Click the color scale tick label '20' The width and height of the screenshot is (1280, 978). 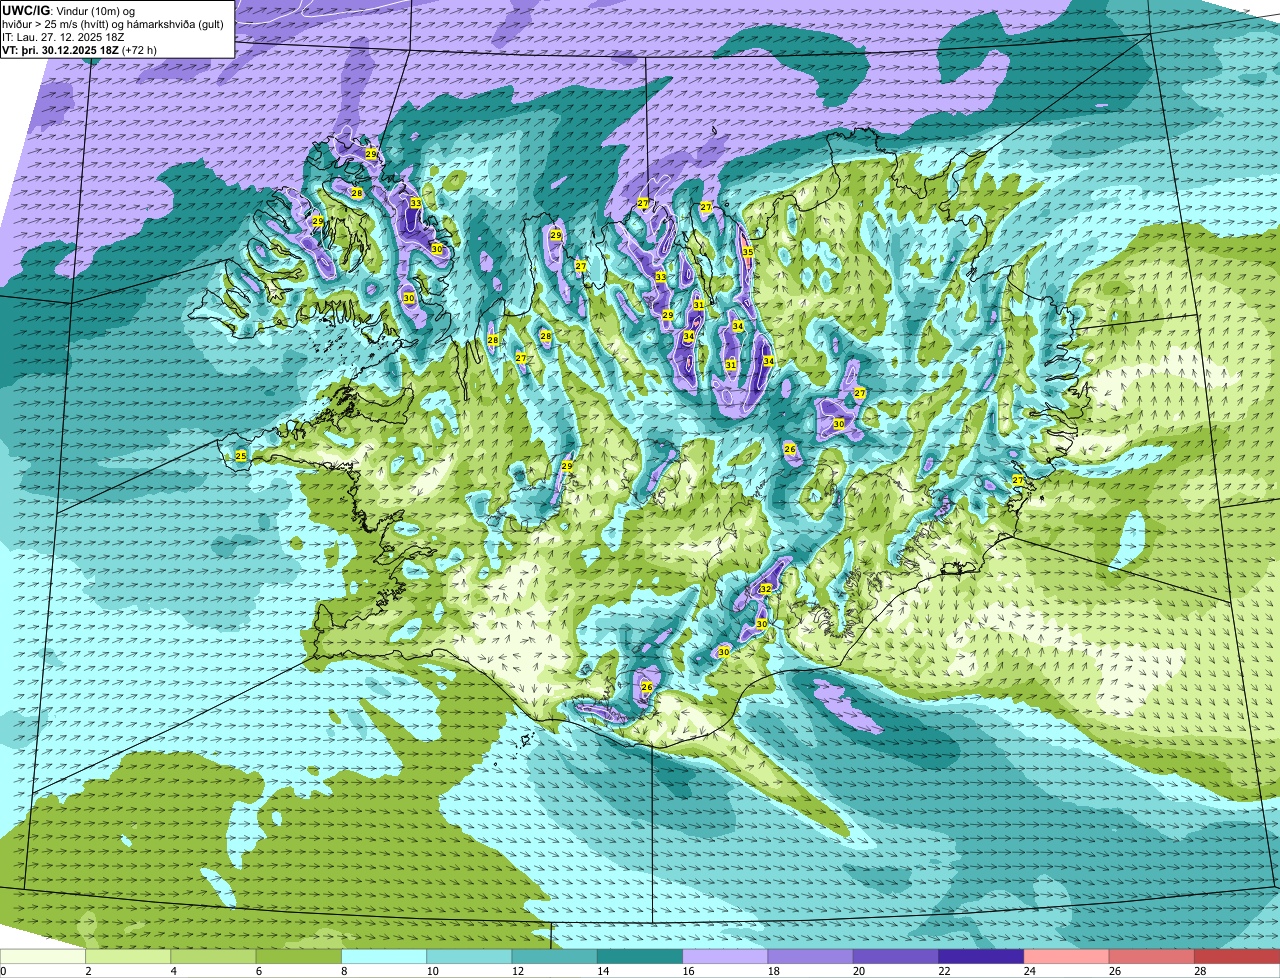point(858,971)
